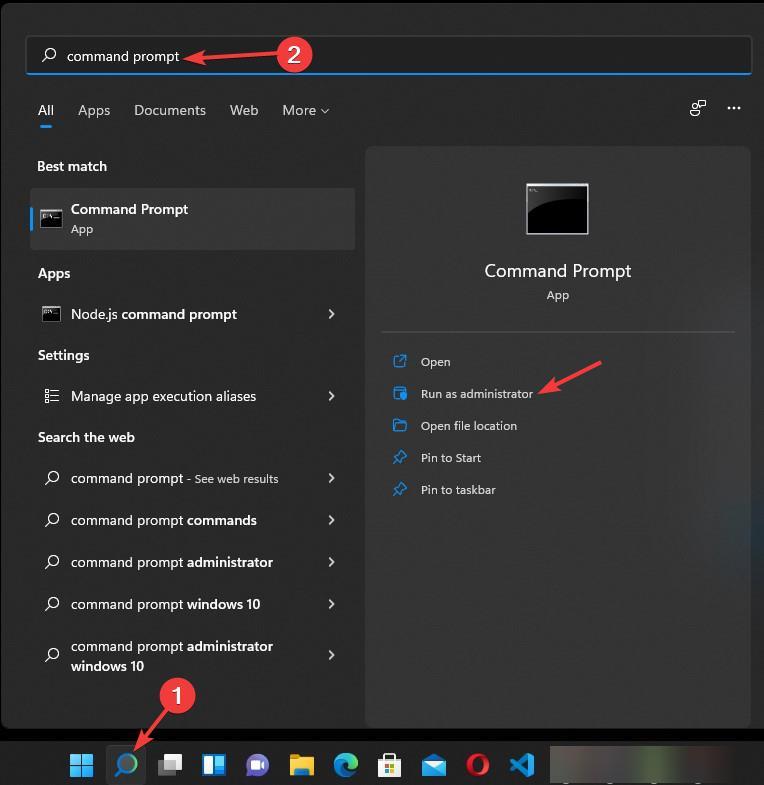Click the Pin to Start pin icon
764x785 pixels.
tap(400, 457)
